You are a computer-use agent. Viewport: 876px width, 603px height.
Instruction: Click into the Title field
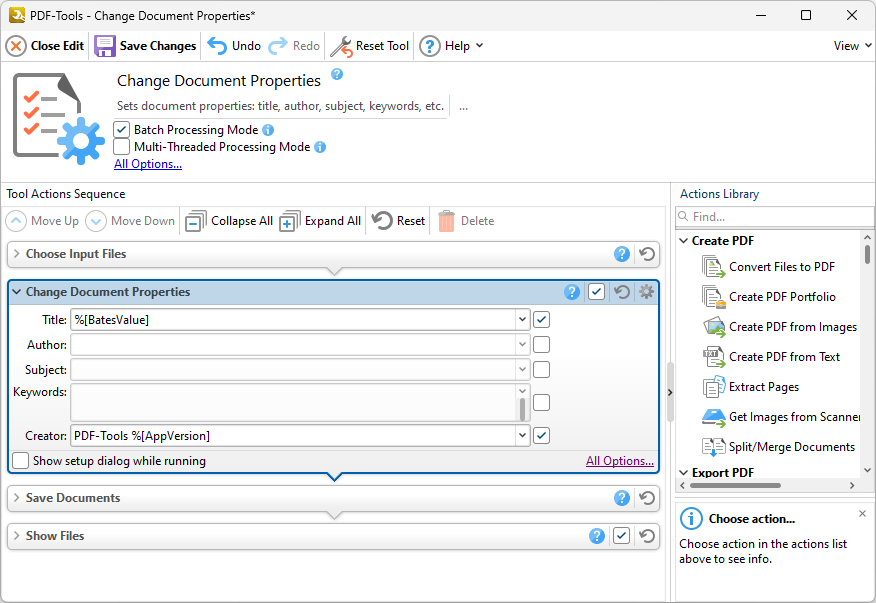click(x=293, y=320)
